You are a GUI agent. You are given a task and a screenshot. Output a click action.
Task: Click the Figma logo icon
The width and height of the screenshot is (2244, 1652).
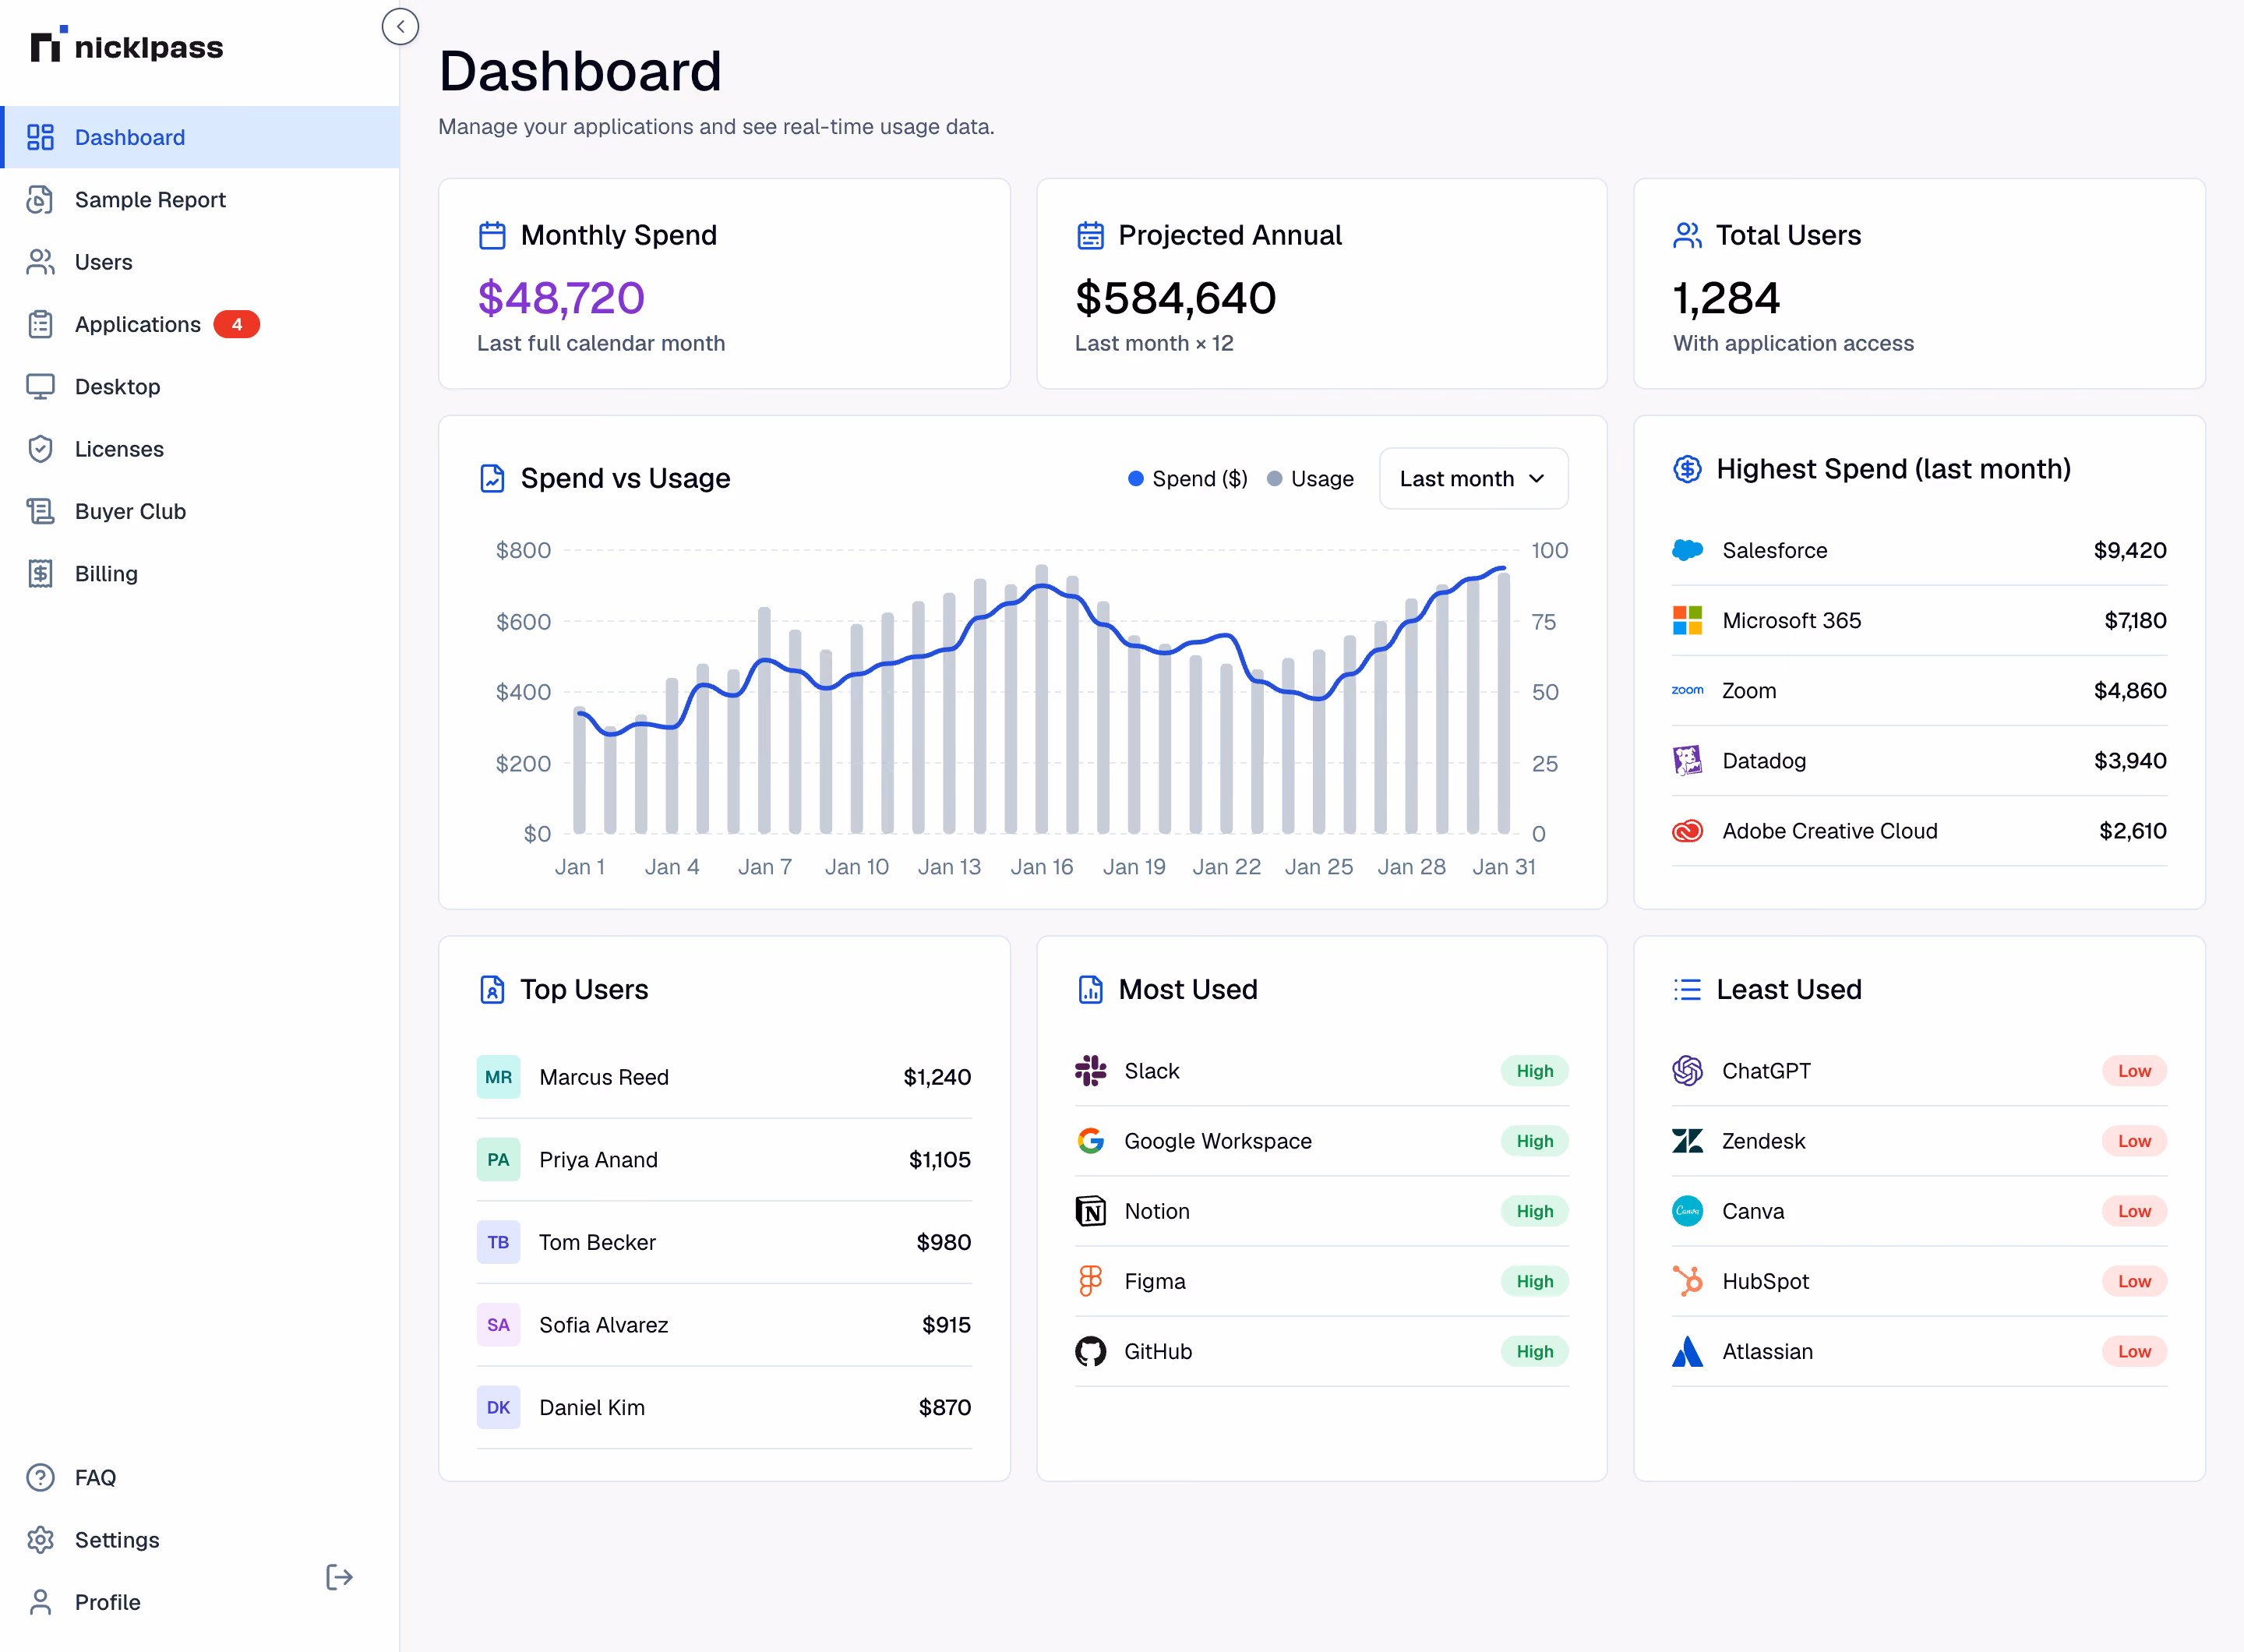(x=1090, y=1281)
